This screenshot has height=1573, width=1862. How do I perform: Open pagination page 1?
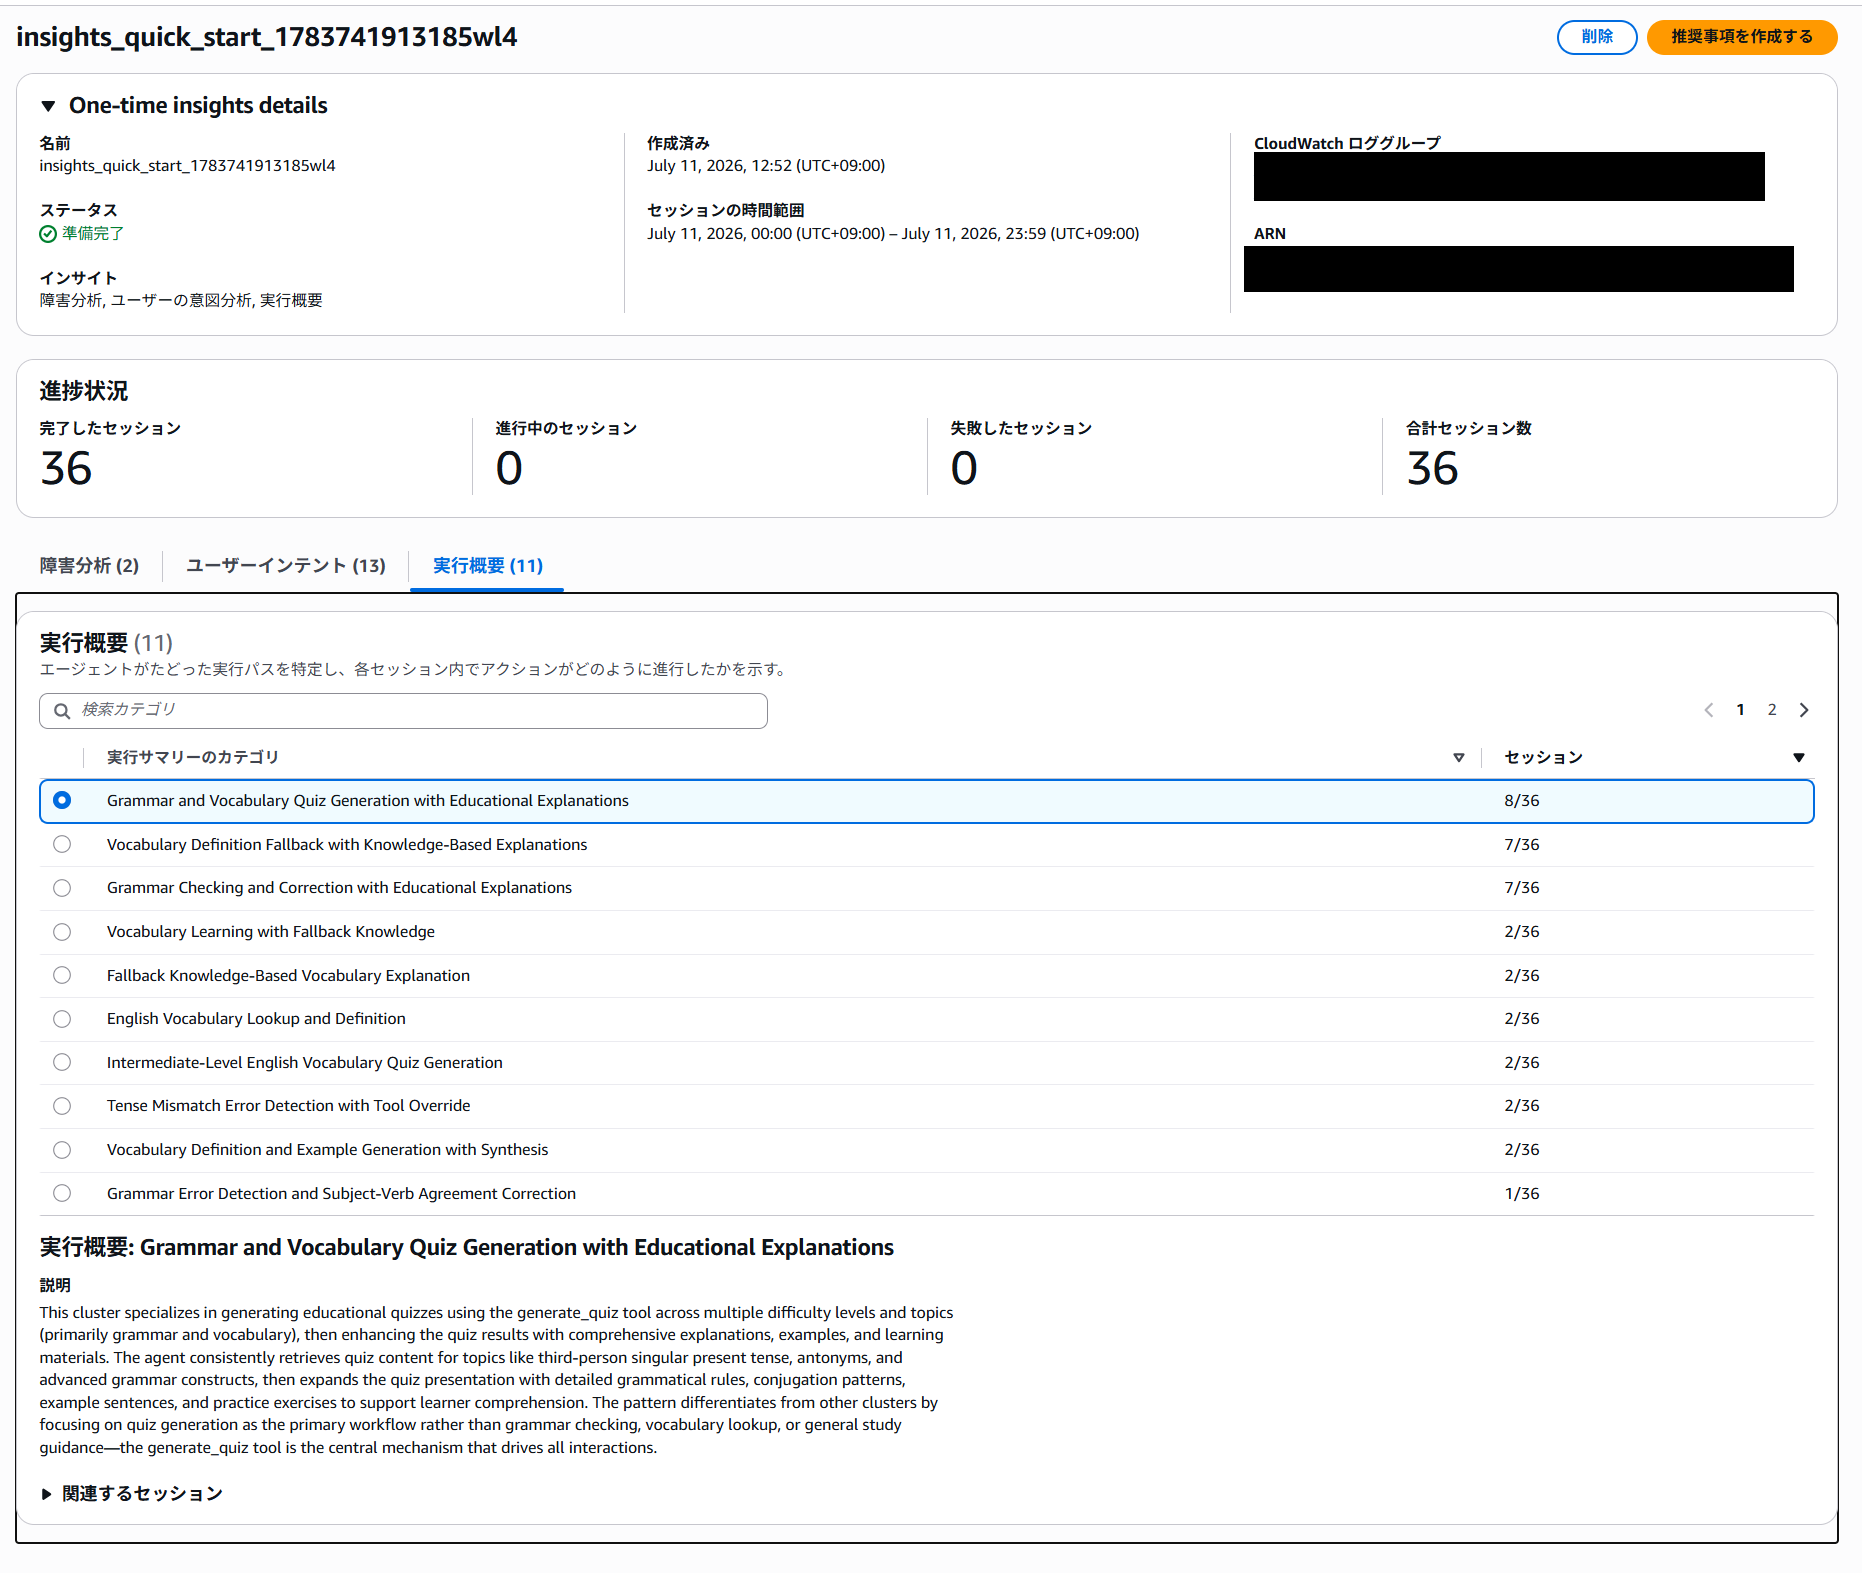(x=1741, y=710)
